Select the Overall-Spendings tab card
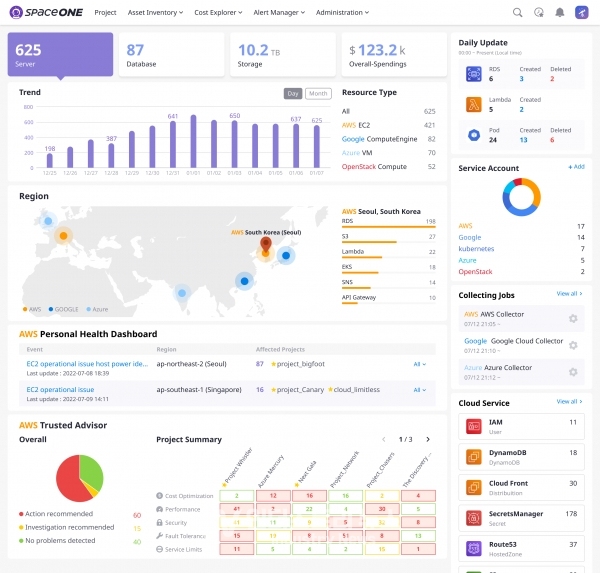600x573 pixels. [x=394, y=54]
